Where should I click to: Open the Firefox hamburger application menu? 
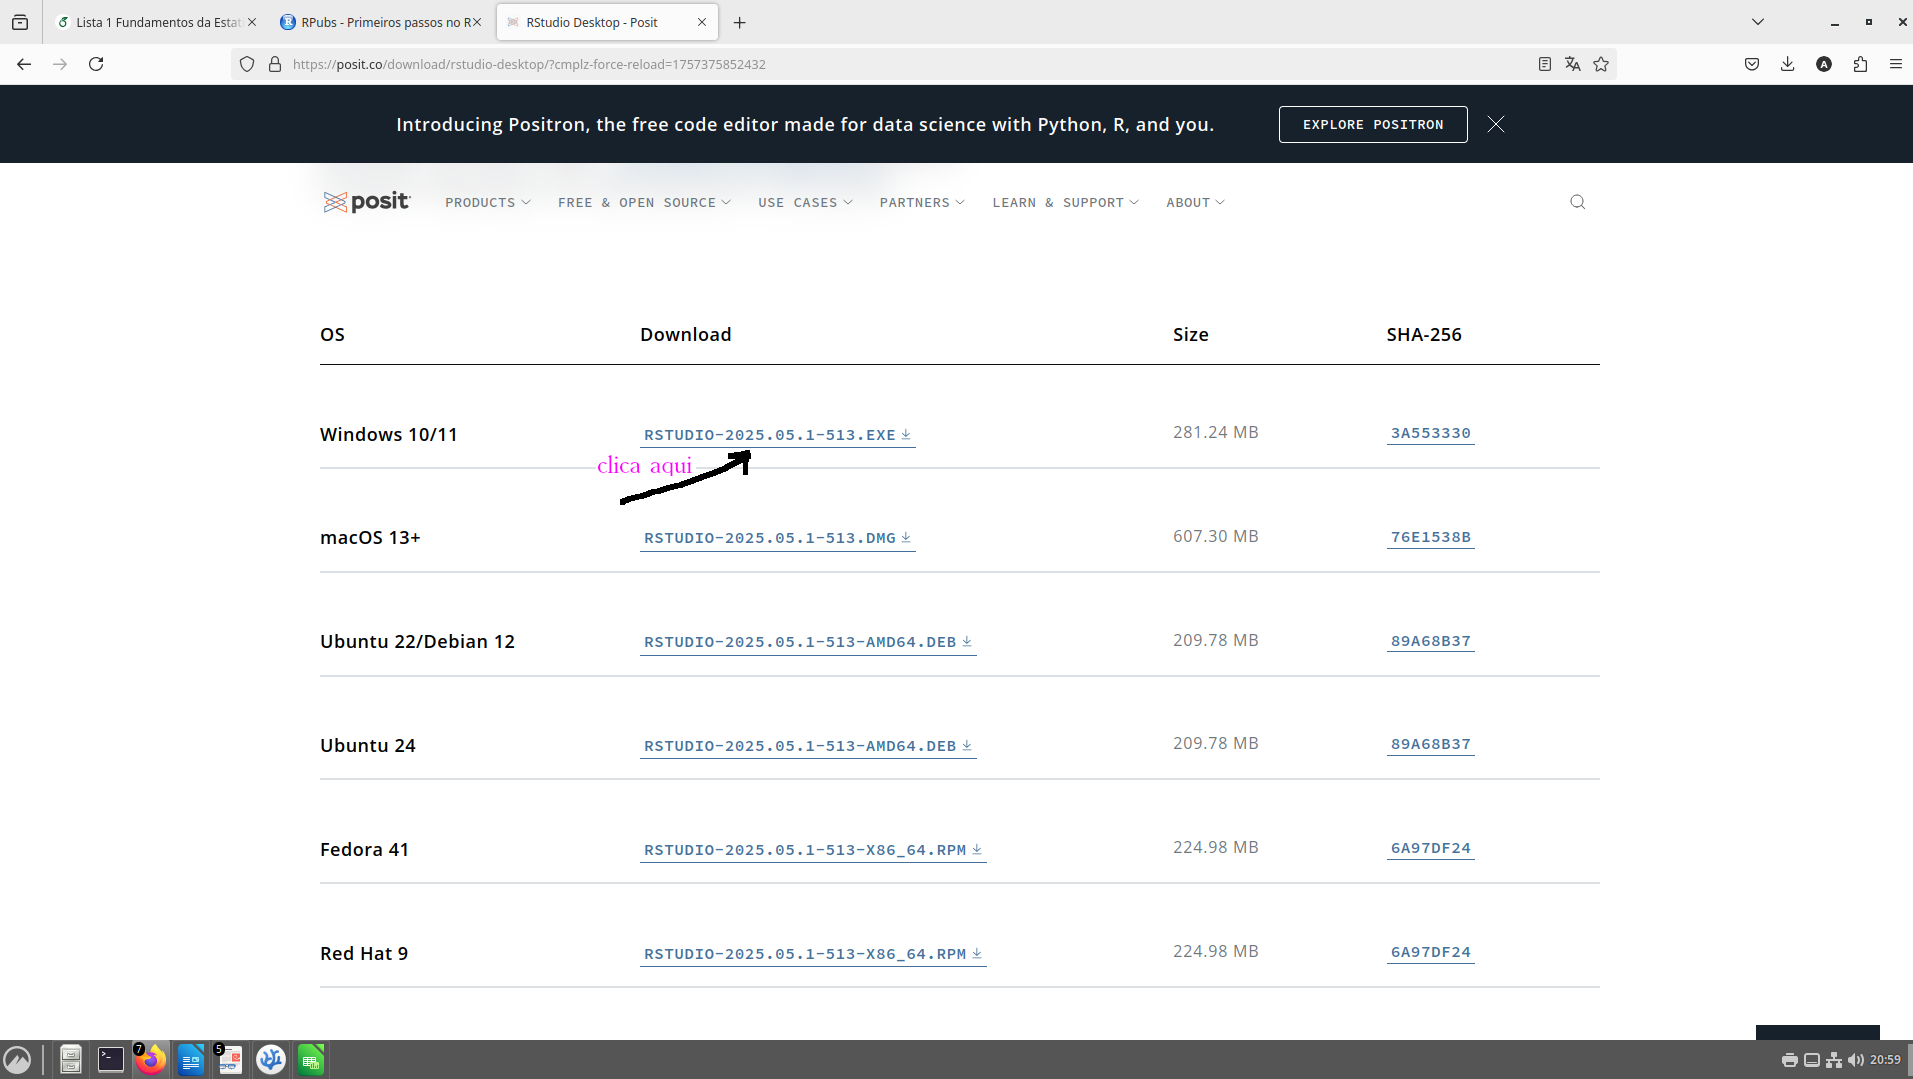pos(1895,64)
